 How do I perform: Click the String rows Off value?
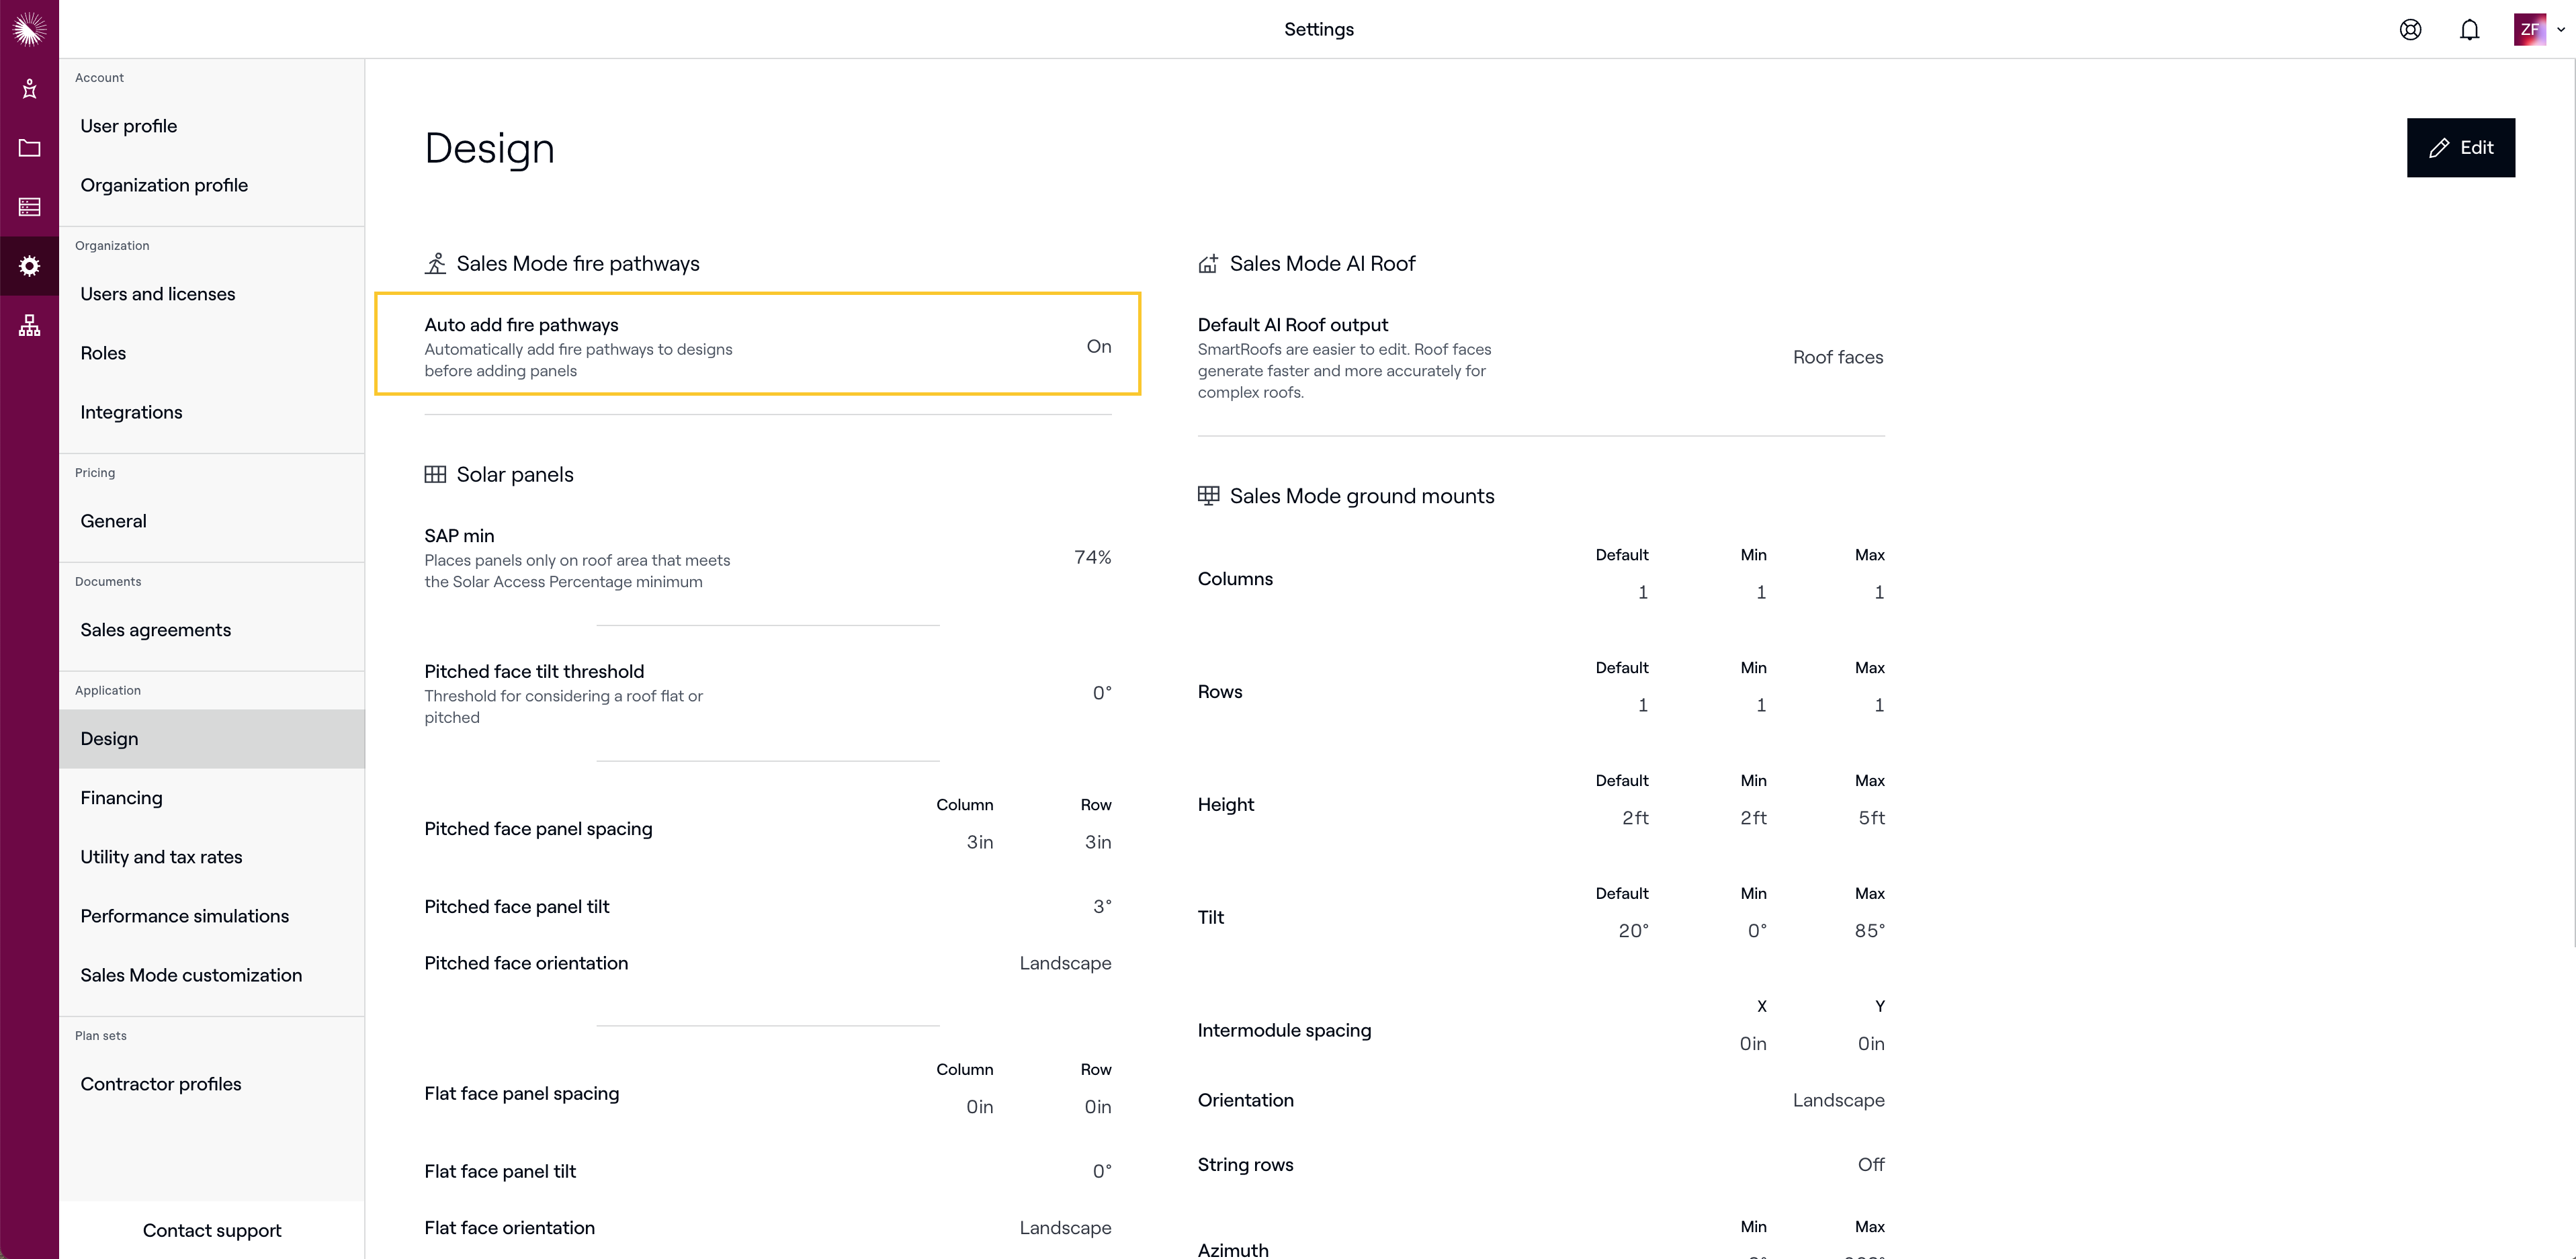(1870, 1164)
